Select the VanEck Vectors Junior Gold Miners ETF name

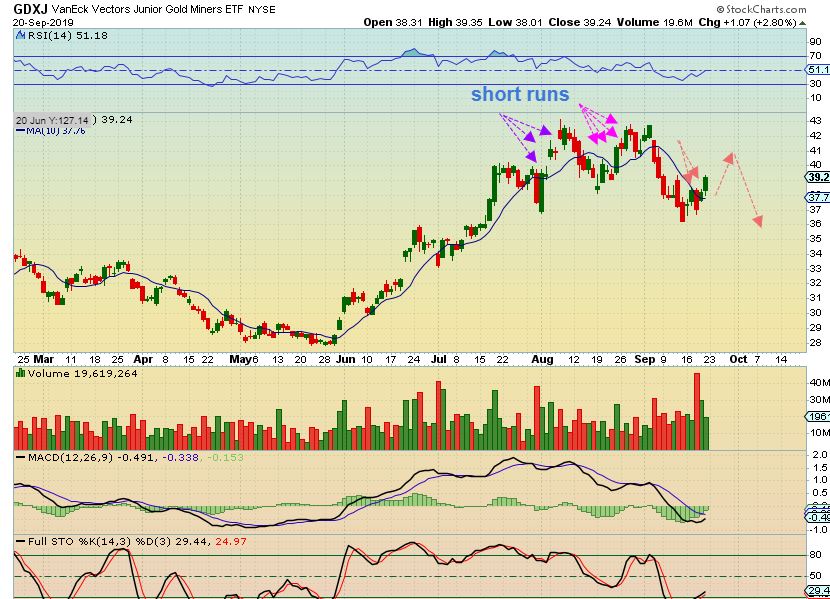[148, 10]
